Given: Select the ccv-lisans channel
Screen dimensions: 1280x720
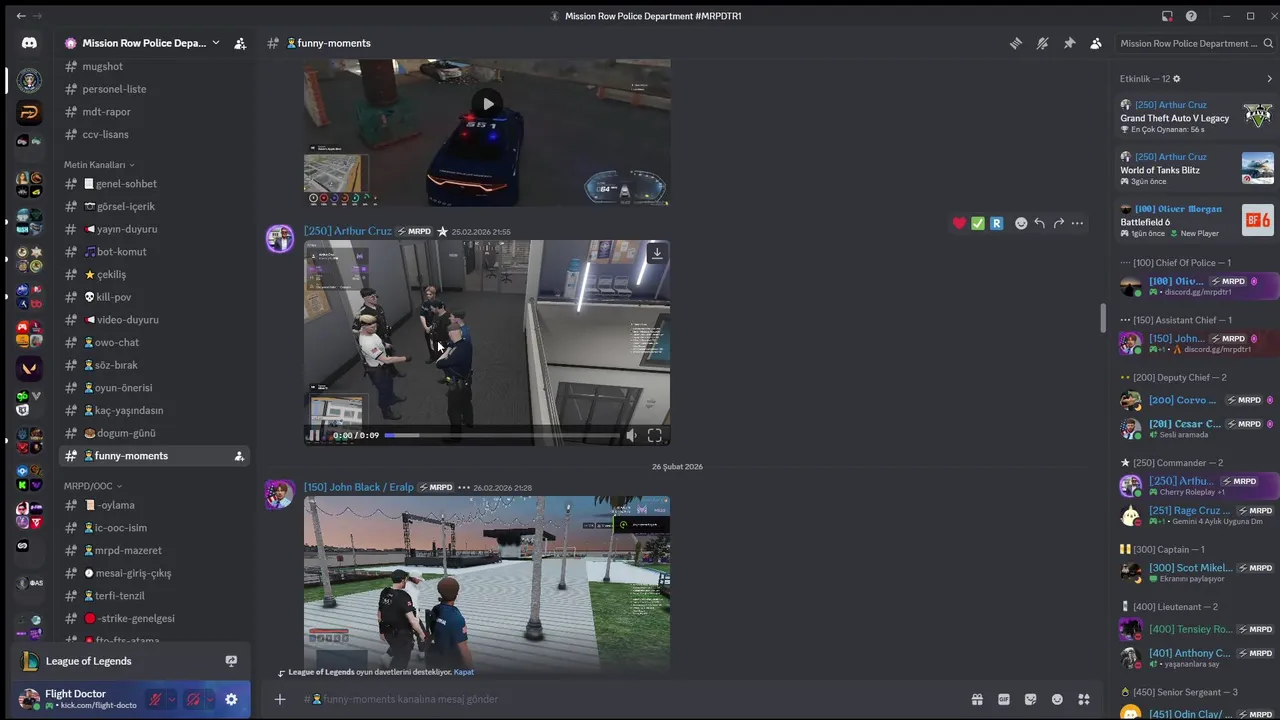Looking at the screenshot, I should tap(155, 134).
